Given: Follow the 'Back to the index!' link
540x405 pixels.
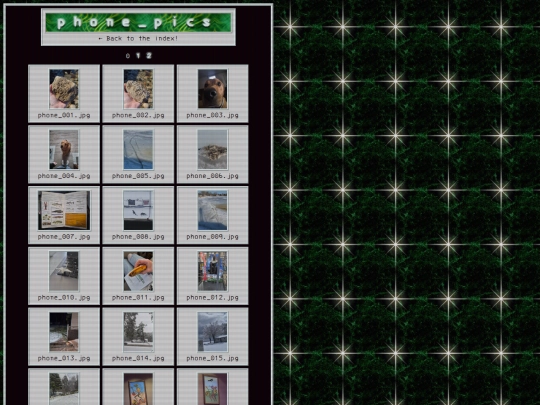Looking at the screenshot, I should click(x=138, y=39).
